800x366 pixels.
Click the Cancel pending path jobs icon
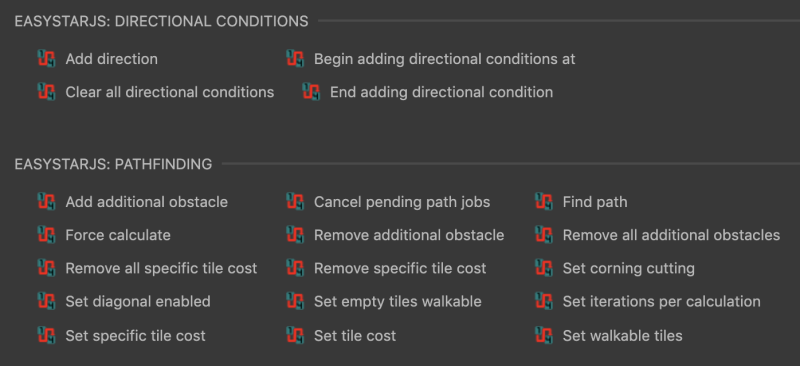click(295, 202)
